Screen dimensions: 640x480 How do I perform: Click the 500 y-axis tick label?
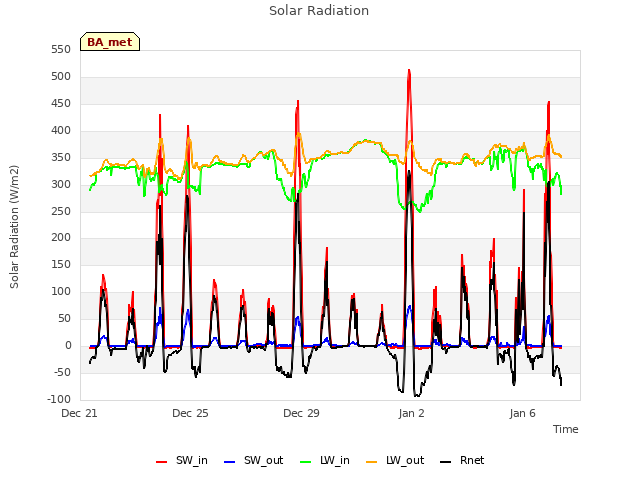[61, 77]
